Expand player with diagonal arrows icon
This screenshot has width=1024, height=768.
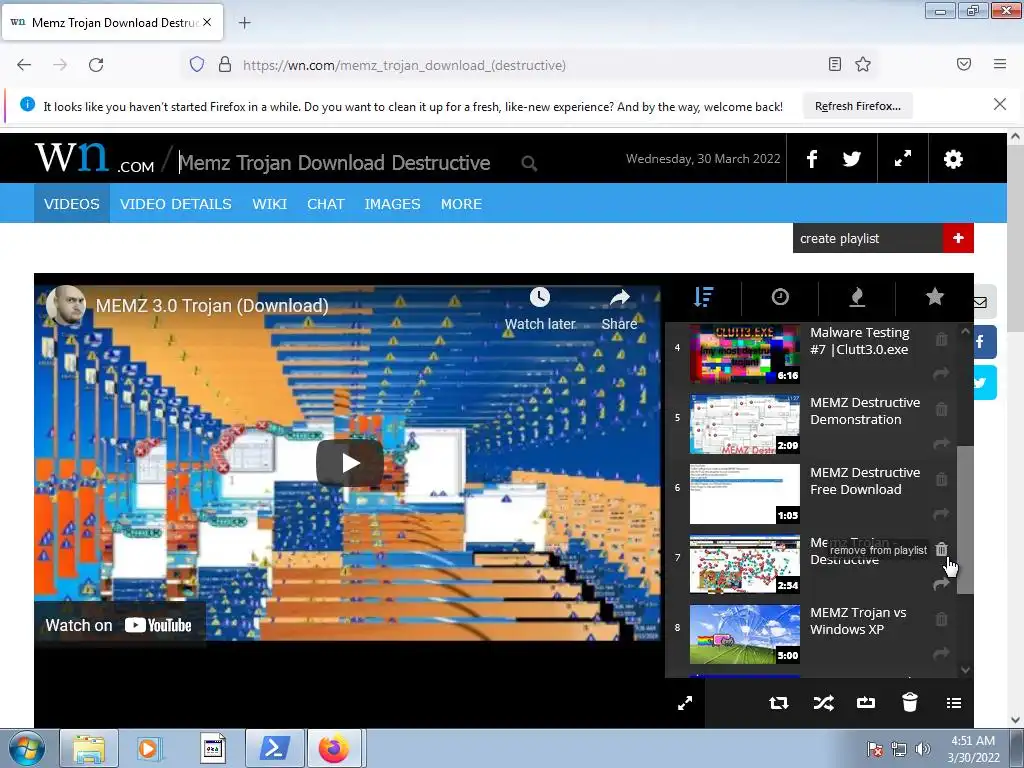click(685, 703)
